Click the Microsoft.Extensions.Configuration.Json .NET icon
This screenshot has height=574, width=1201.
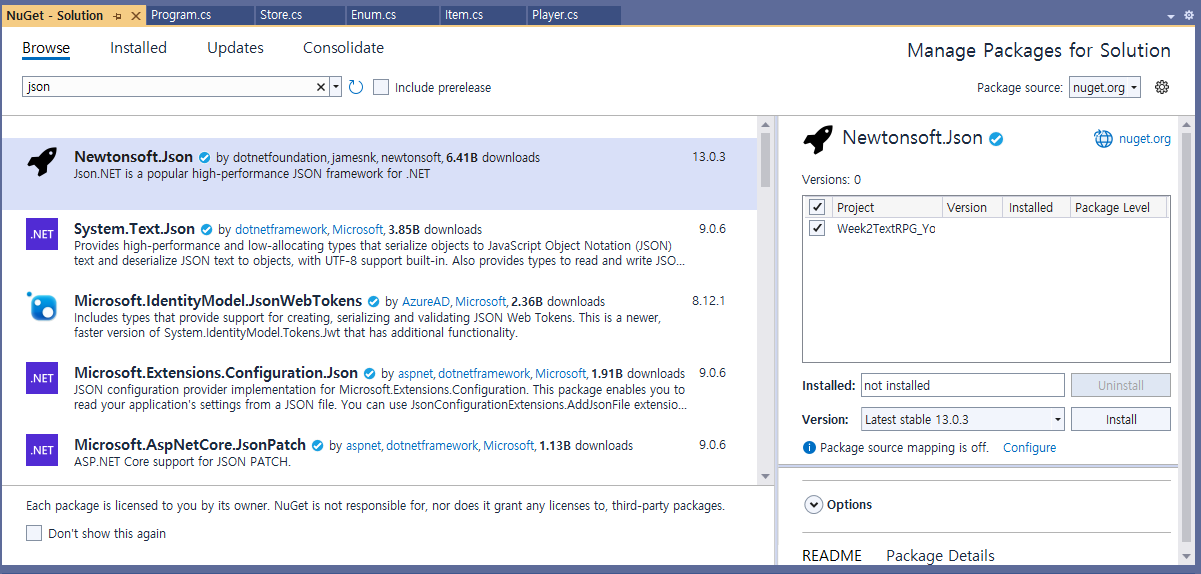[42, 379]
